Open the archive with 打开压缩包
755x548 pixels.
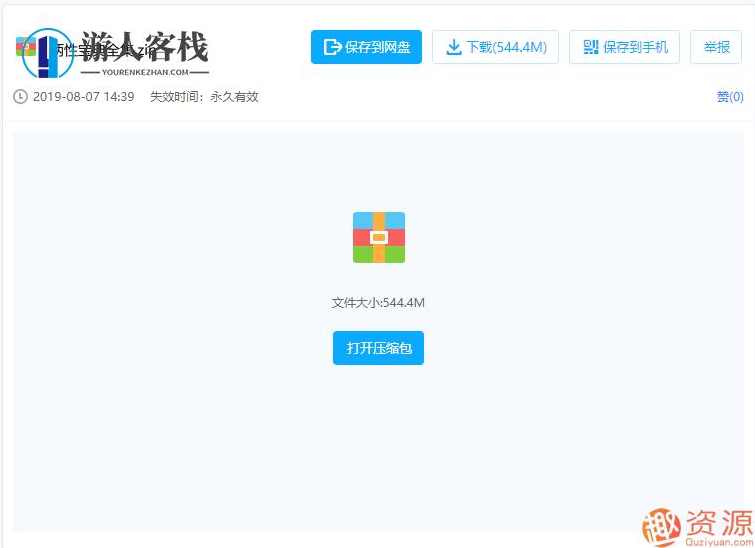click(378, 348)
